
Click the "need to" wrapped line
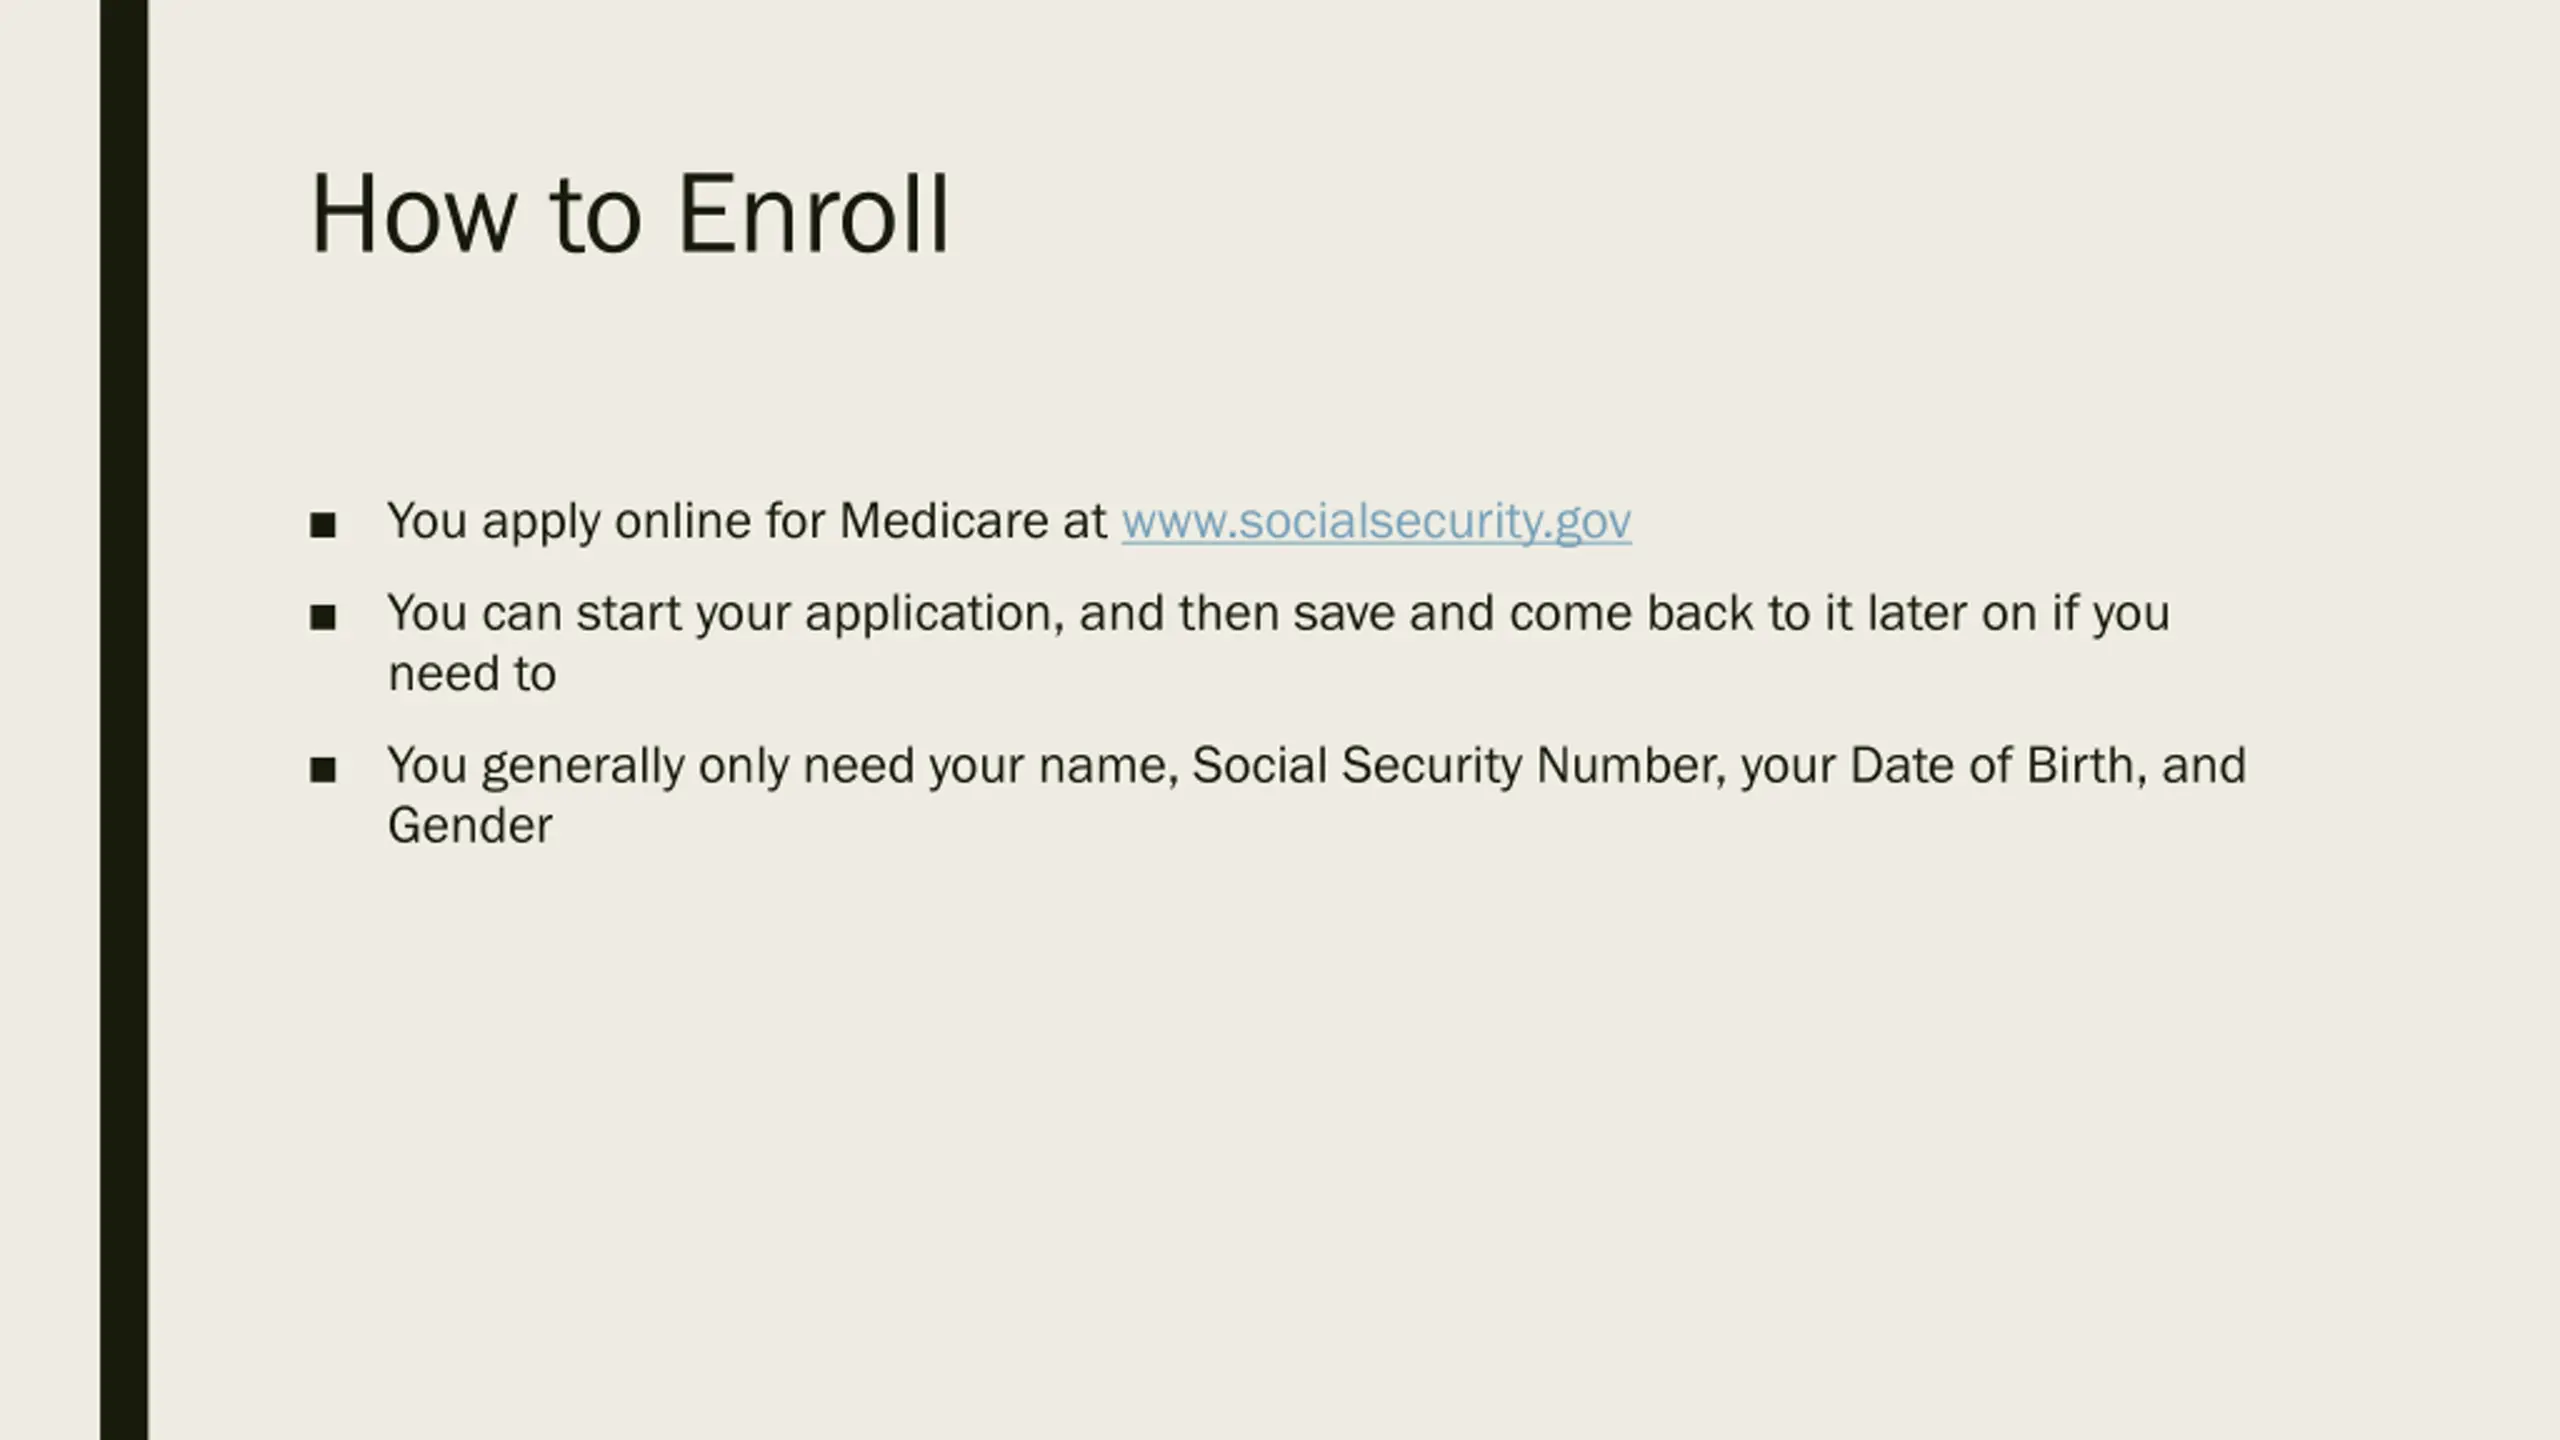pos(472,674)
